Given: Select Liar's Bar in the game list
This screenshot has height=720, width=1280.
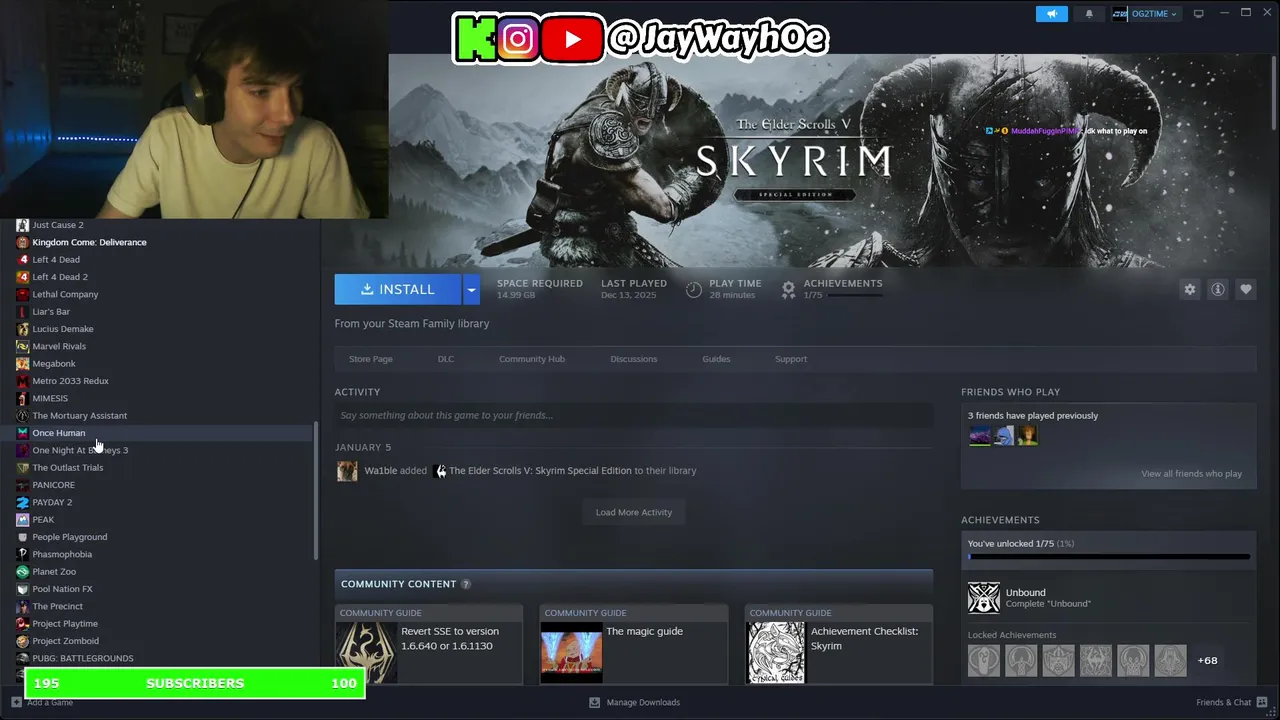Looking at the screenshot, I should (x=51, y=312).
